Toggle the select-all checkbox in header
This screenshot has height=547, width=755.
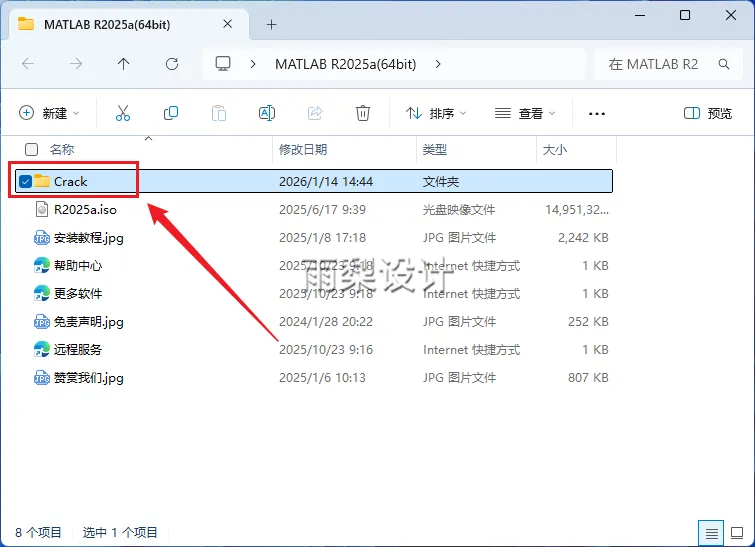31,149
